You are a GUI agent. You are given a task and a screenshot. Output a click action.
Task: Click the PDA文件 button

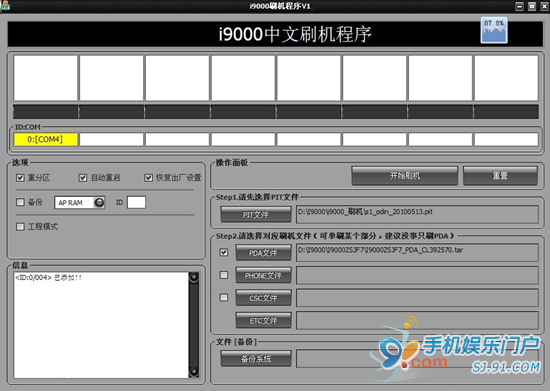tap(263, 252)
